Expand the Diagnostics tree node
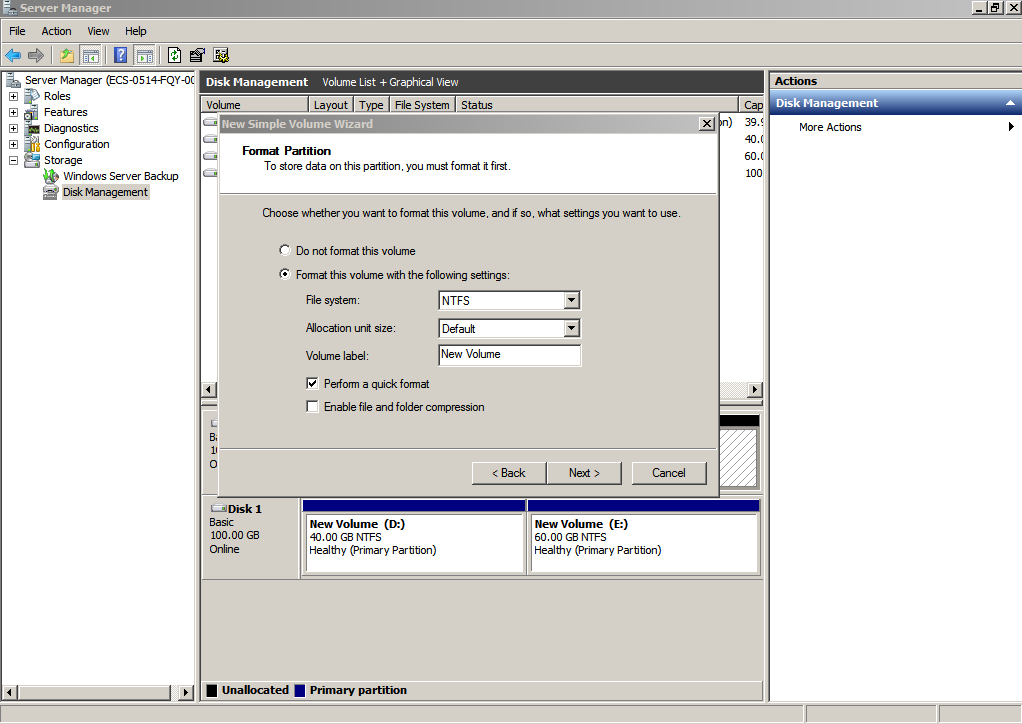Screen dimensions: 1022x724 [13, 128]
